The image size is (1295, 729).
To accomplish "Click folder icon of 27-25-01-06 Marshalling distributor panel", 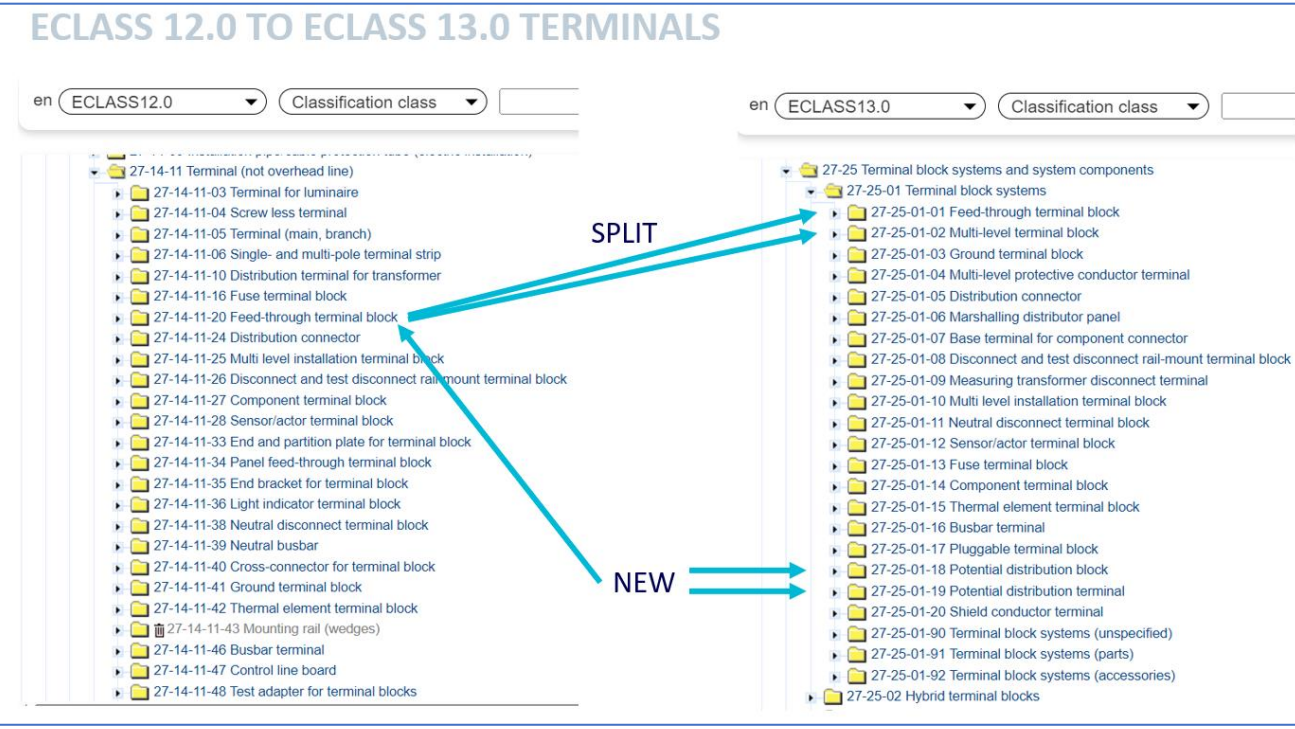I will pyautogui.click(x=857, y=318).
